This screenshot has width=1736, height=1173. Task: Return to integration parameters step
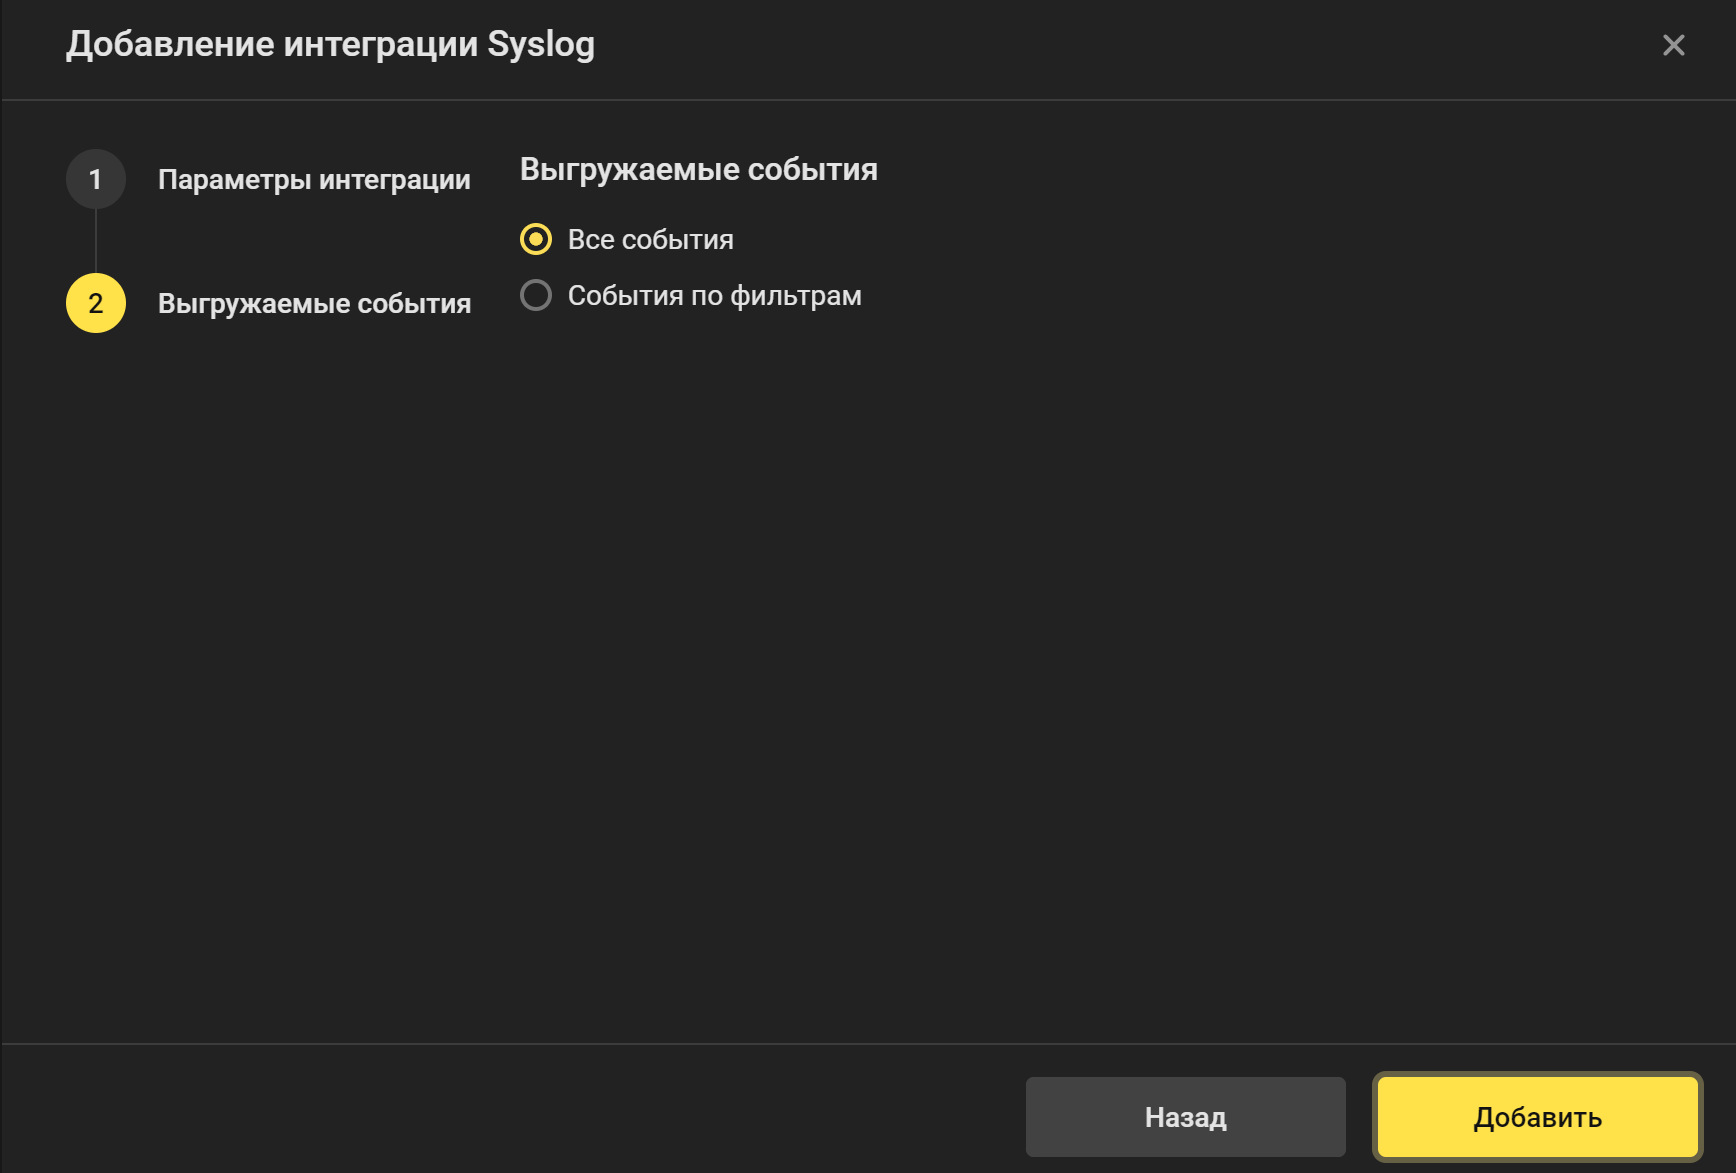point(1185,1117)
